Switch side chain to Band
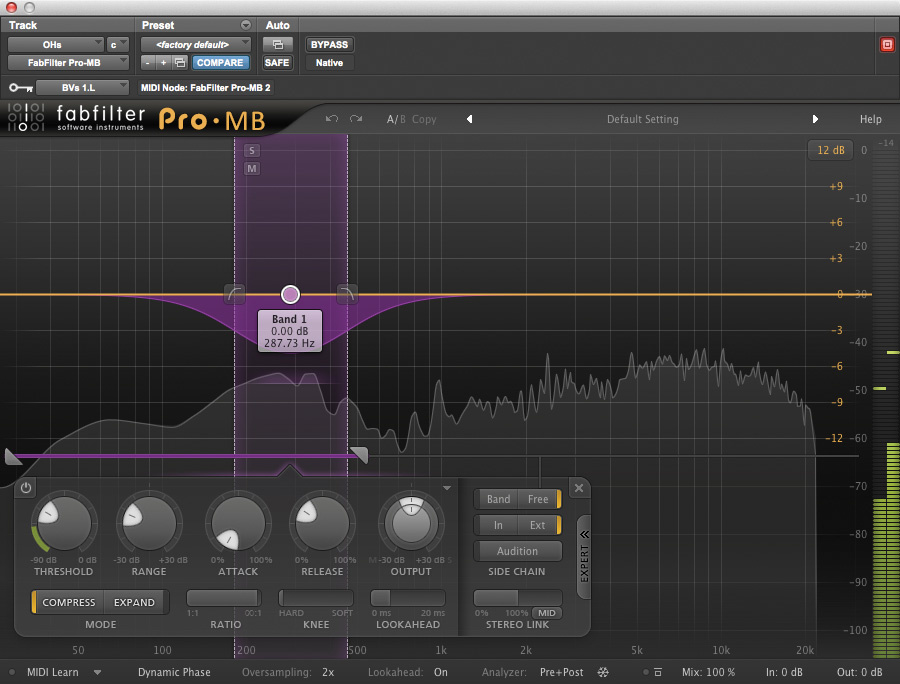Viewport: 900px width, 684px height. pos(498,499)
